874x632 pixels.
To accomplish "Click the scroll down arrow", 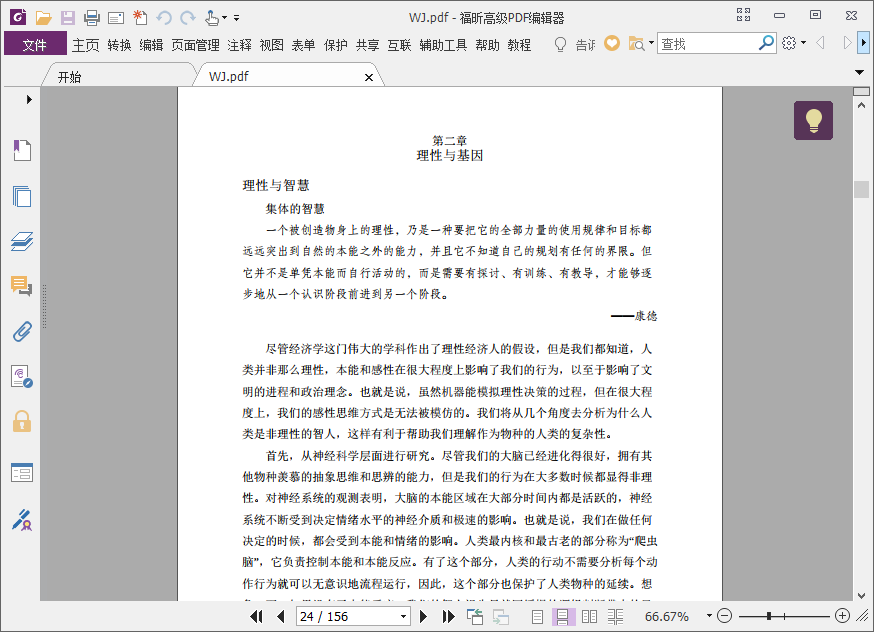I will click(861, 595).
